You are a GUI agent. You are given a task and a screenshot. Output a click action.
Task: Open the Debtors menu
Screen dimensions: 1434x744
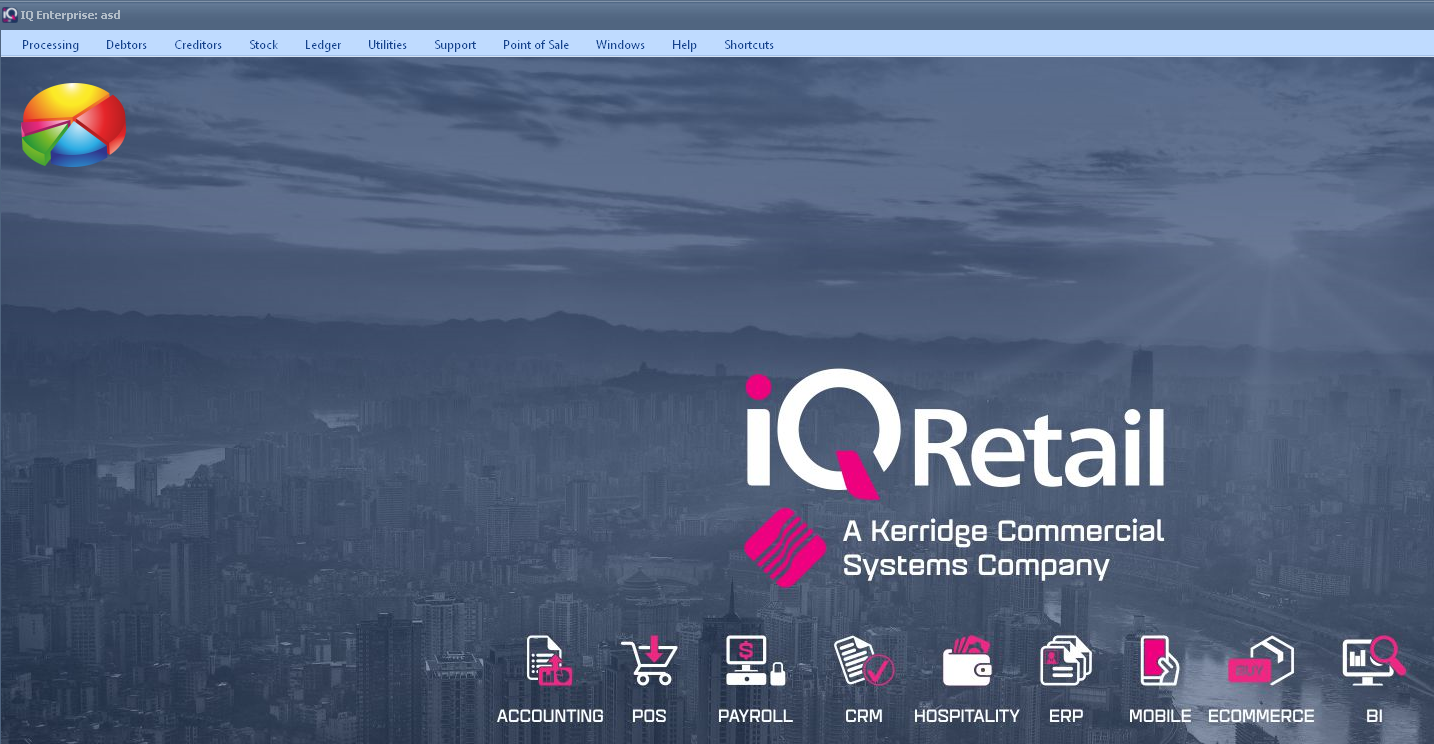coord(126,44)
